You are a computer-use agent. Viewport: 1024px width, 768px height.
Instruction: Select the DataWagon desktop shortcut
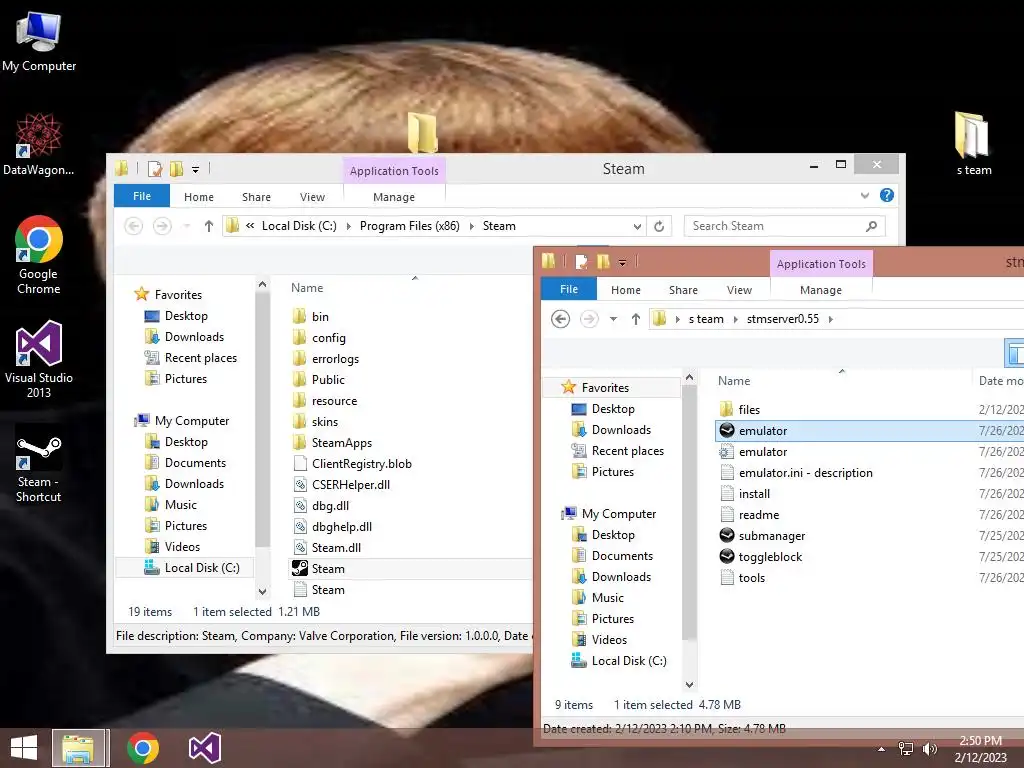pos(39,144)
